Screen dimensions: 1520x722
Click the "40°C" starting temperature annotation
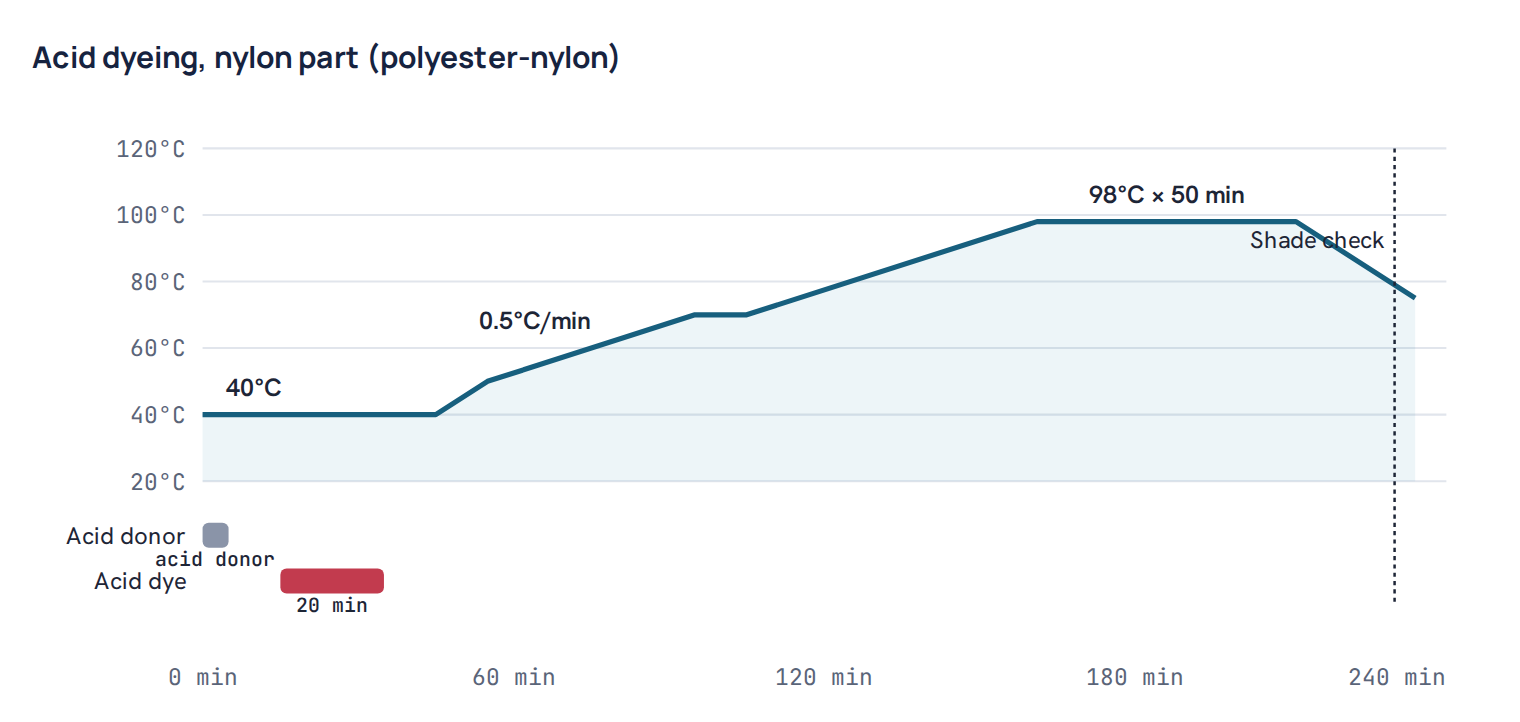point(254,387)
